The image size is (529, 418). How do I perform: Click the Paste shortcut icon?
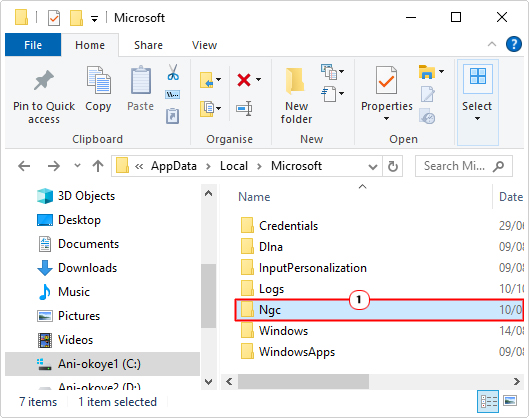172,116
